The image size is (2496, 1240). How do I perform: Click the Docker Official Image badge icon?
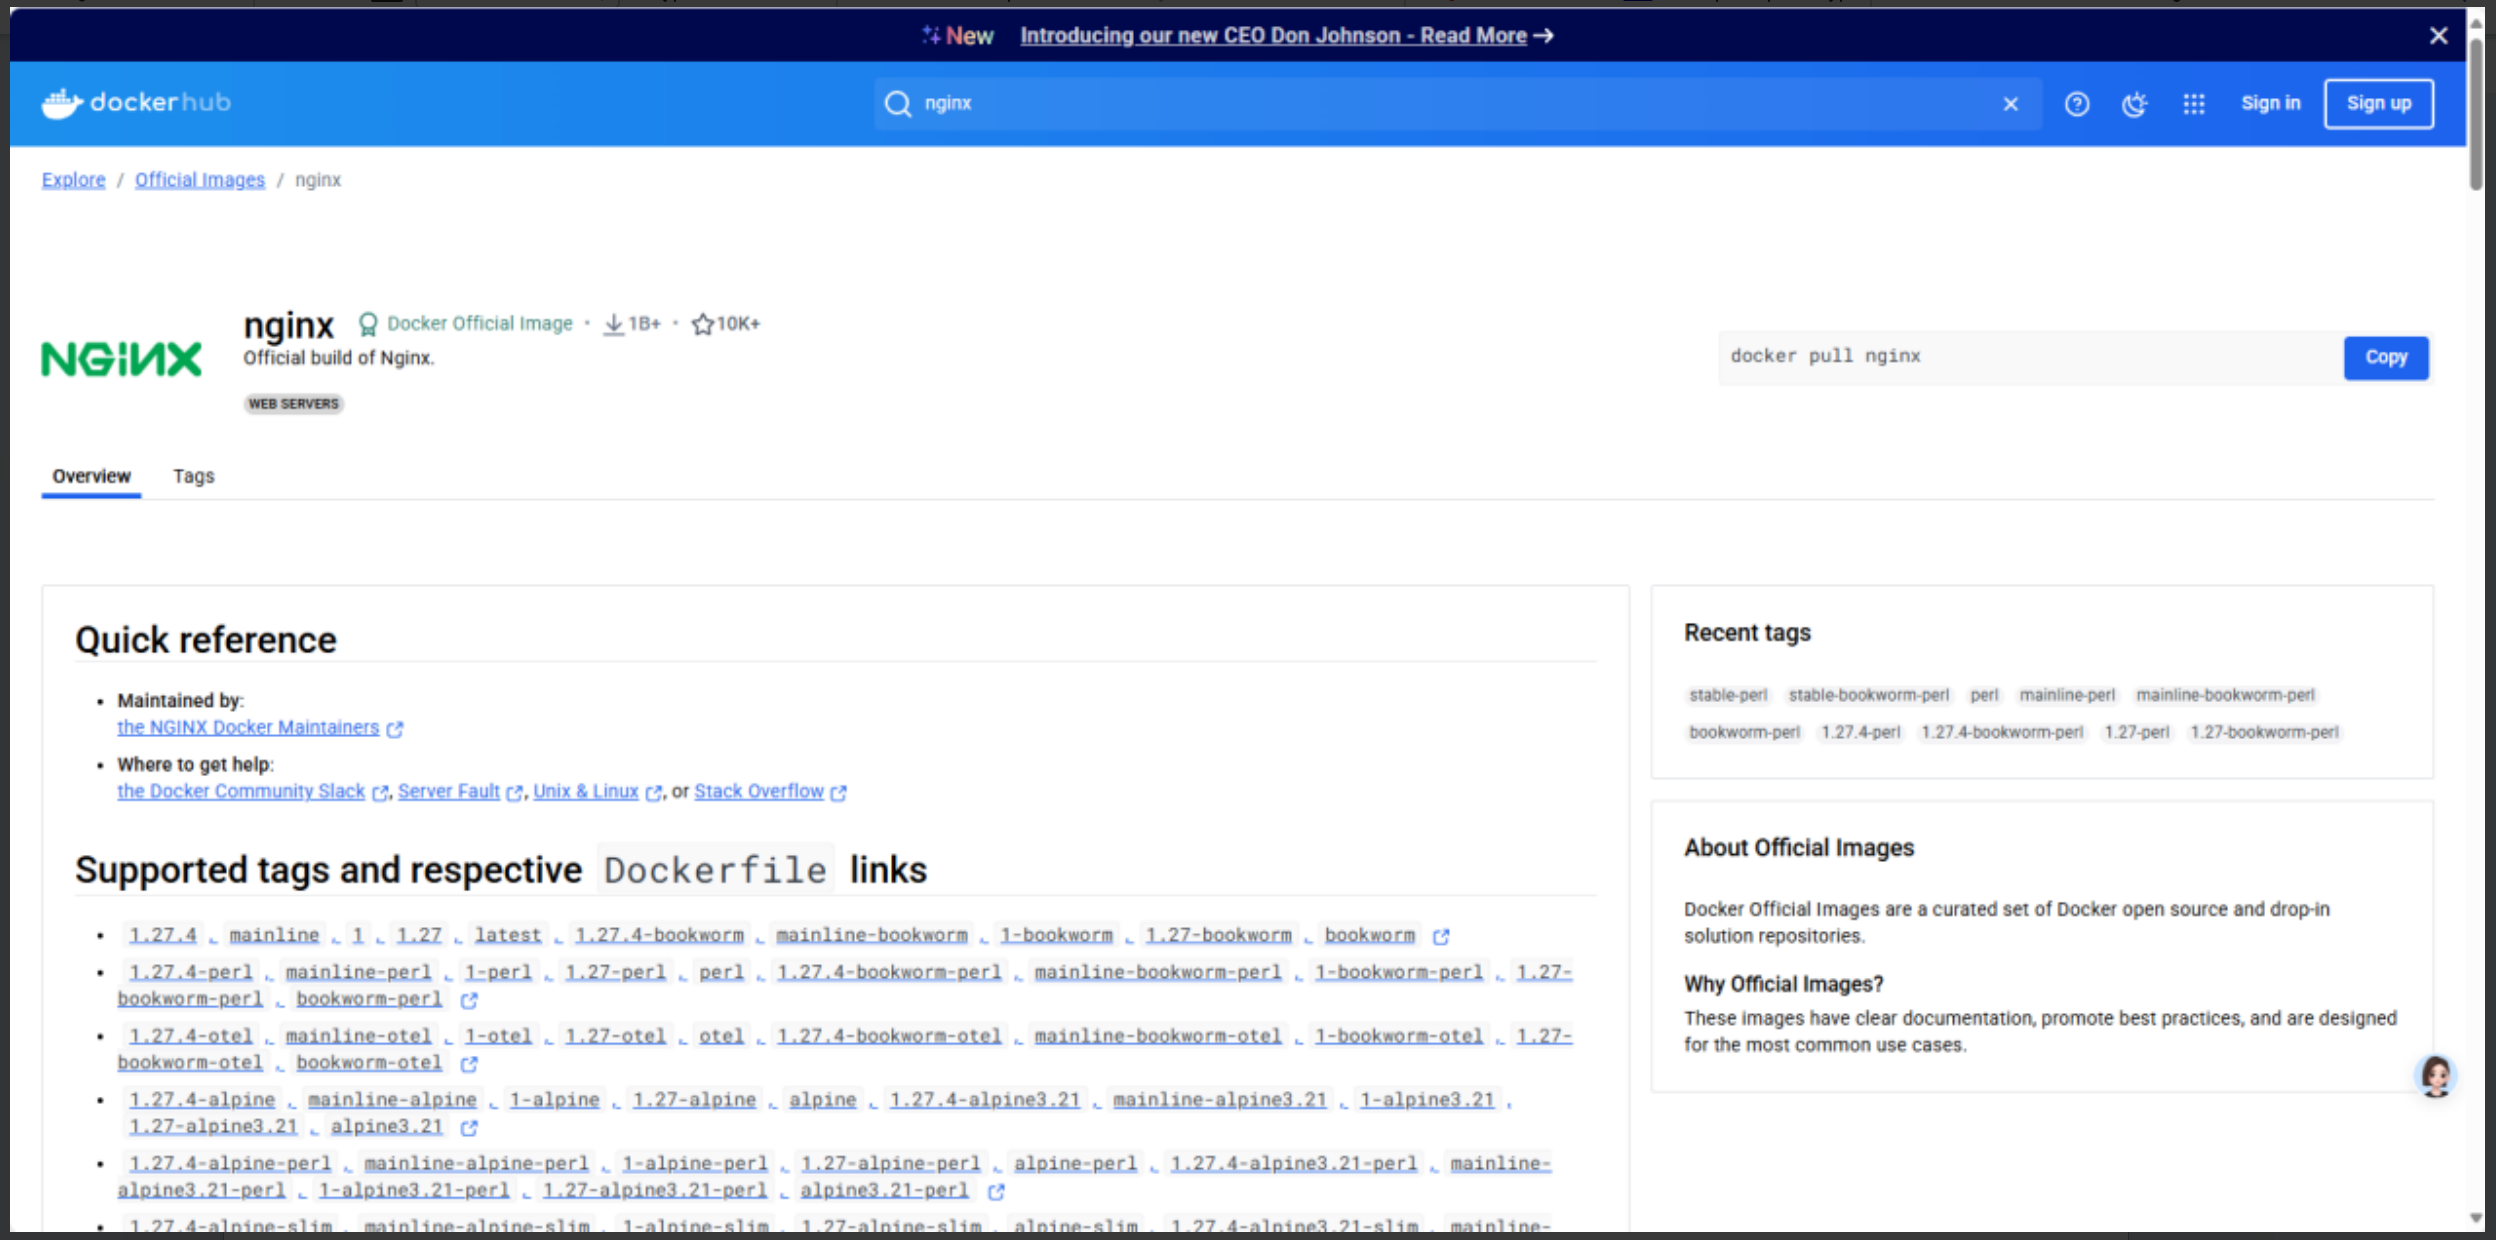tap(368, 324)
